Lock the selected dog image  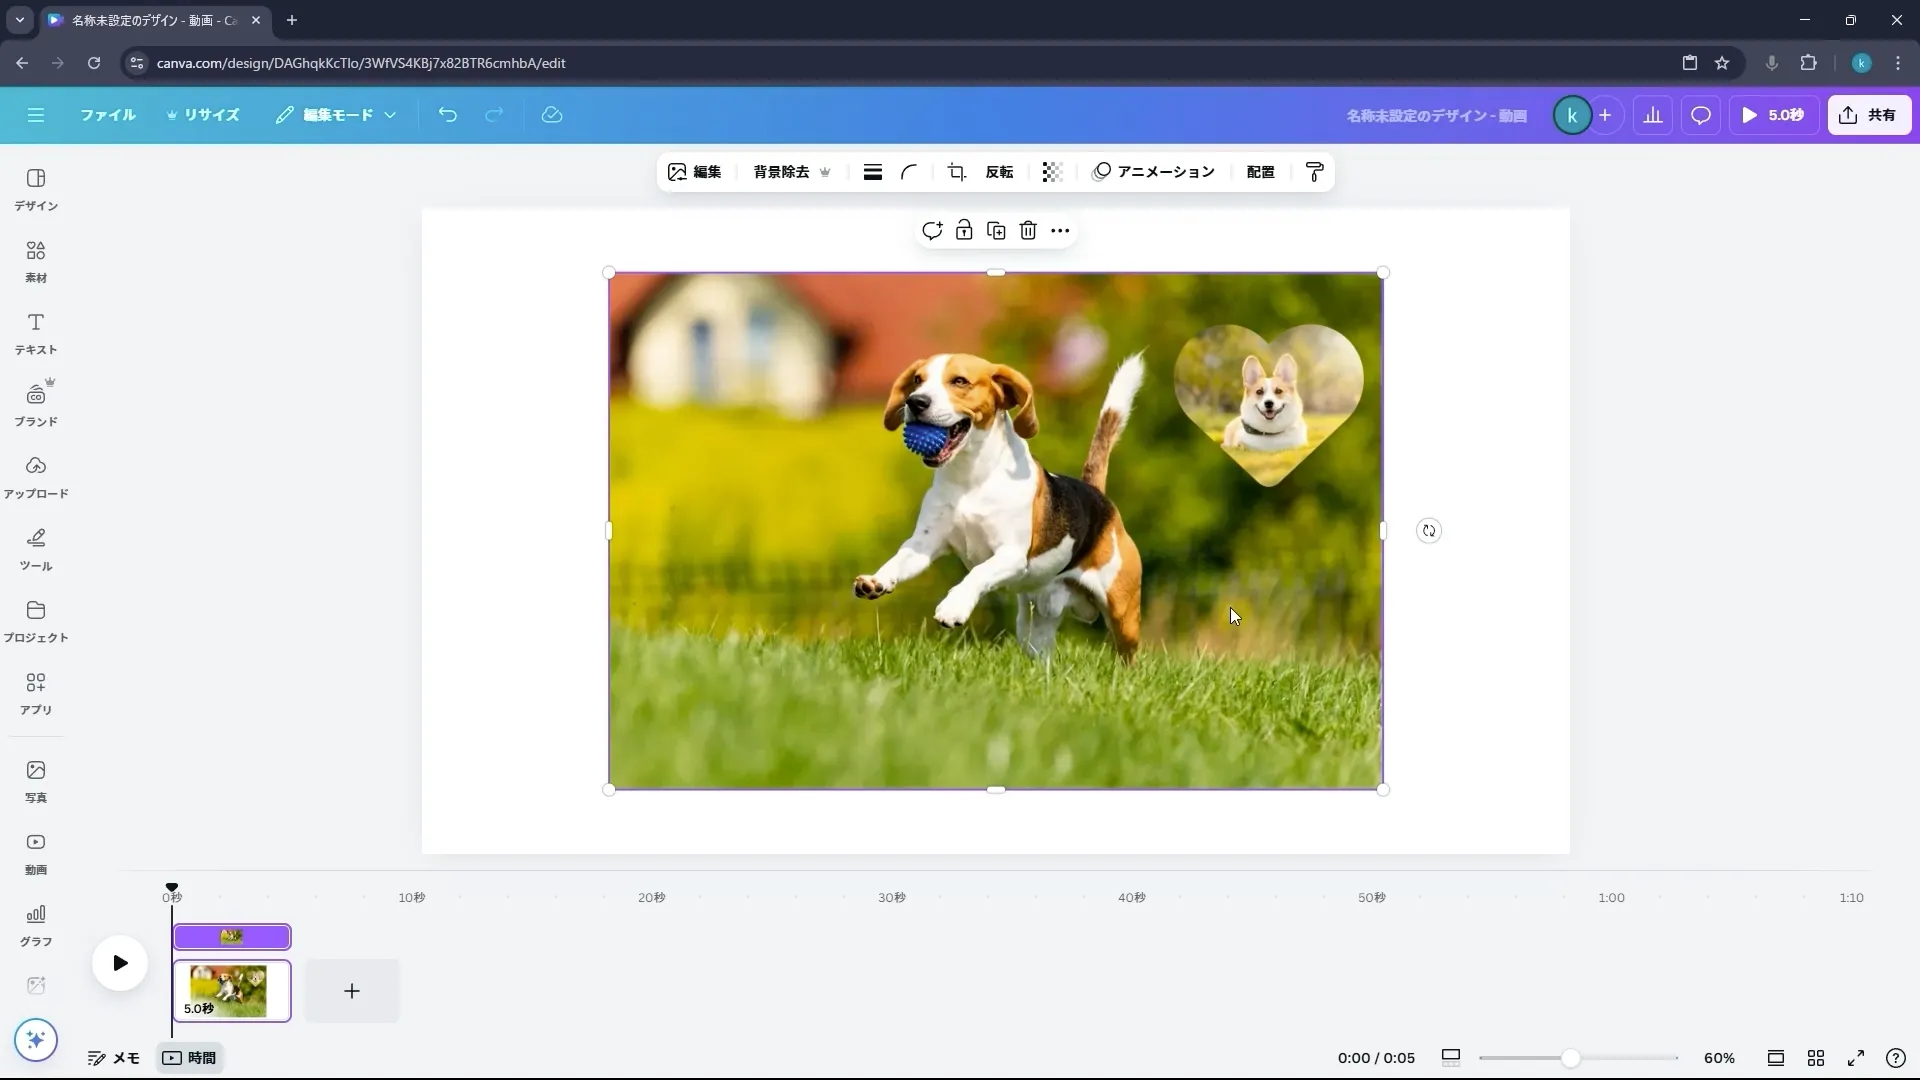(x=964, y=230)
